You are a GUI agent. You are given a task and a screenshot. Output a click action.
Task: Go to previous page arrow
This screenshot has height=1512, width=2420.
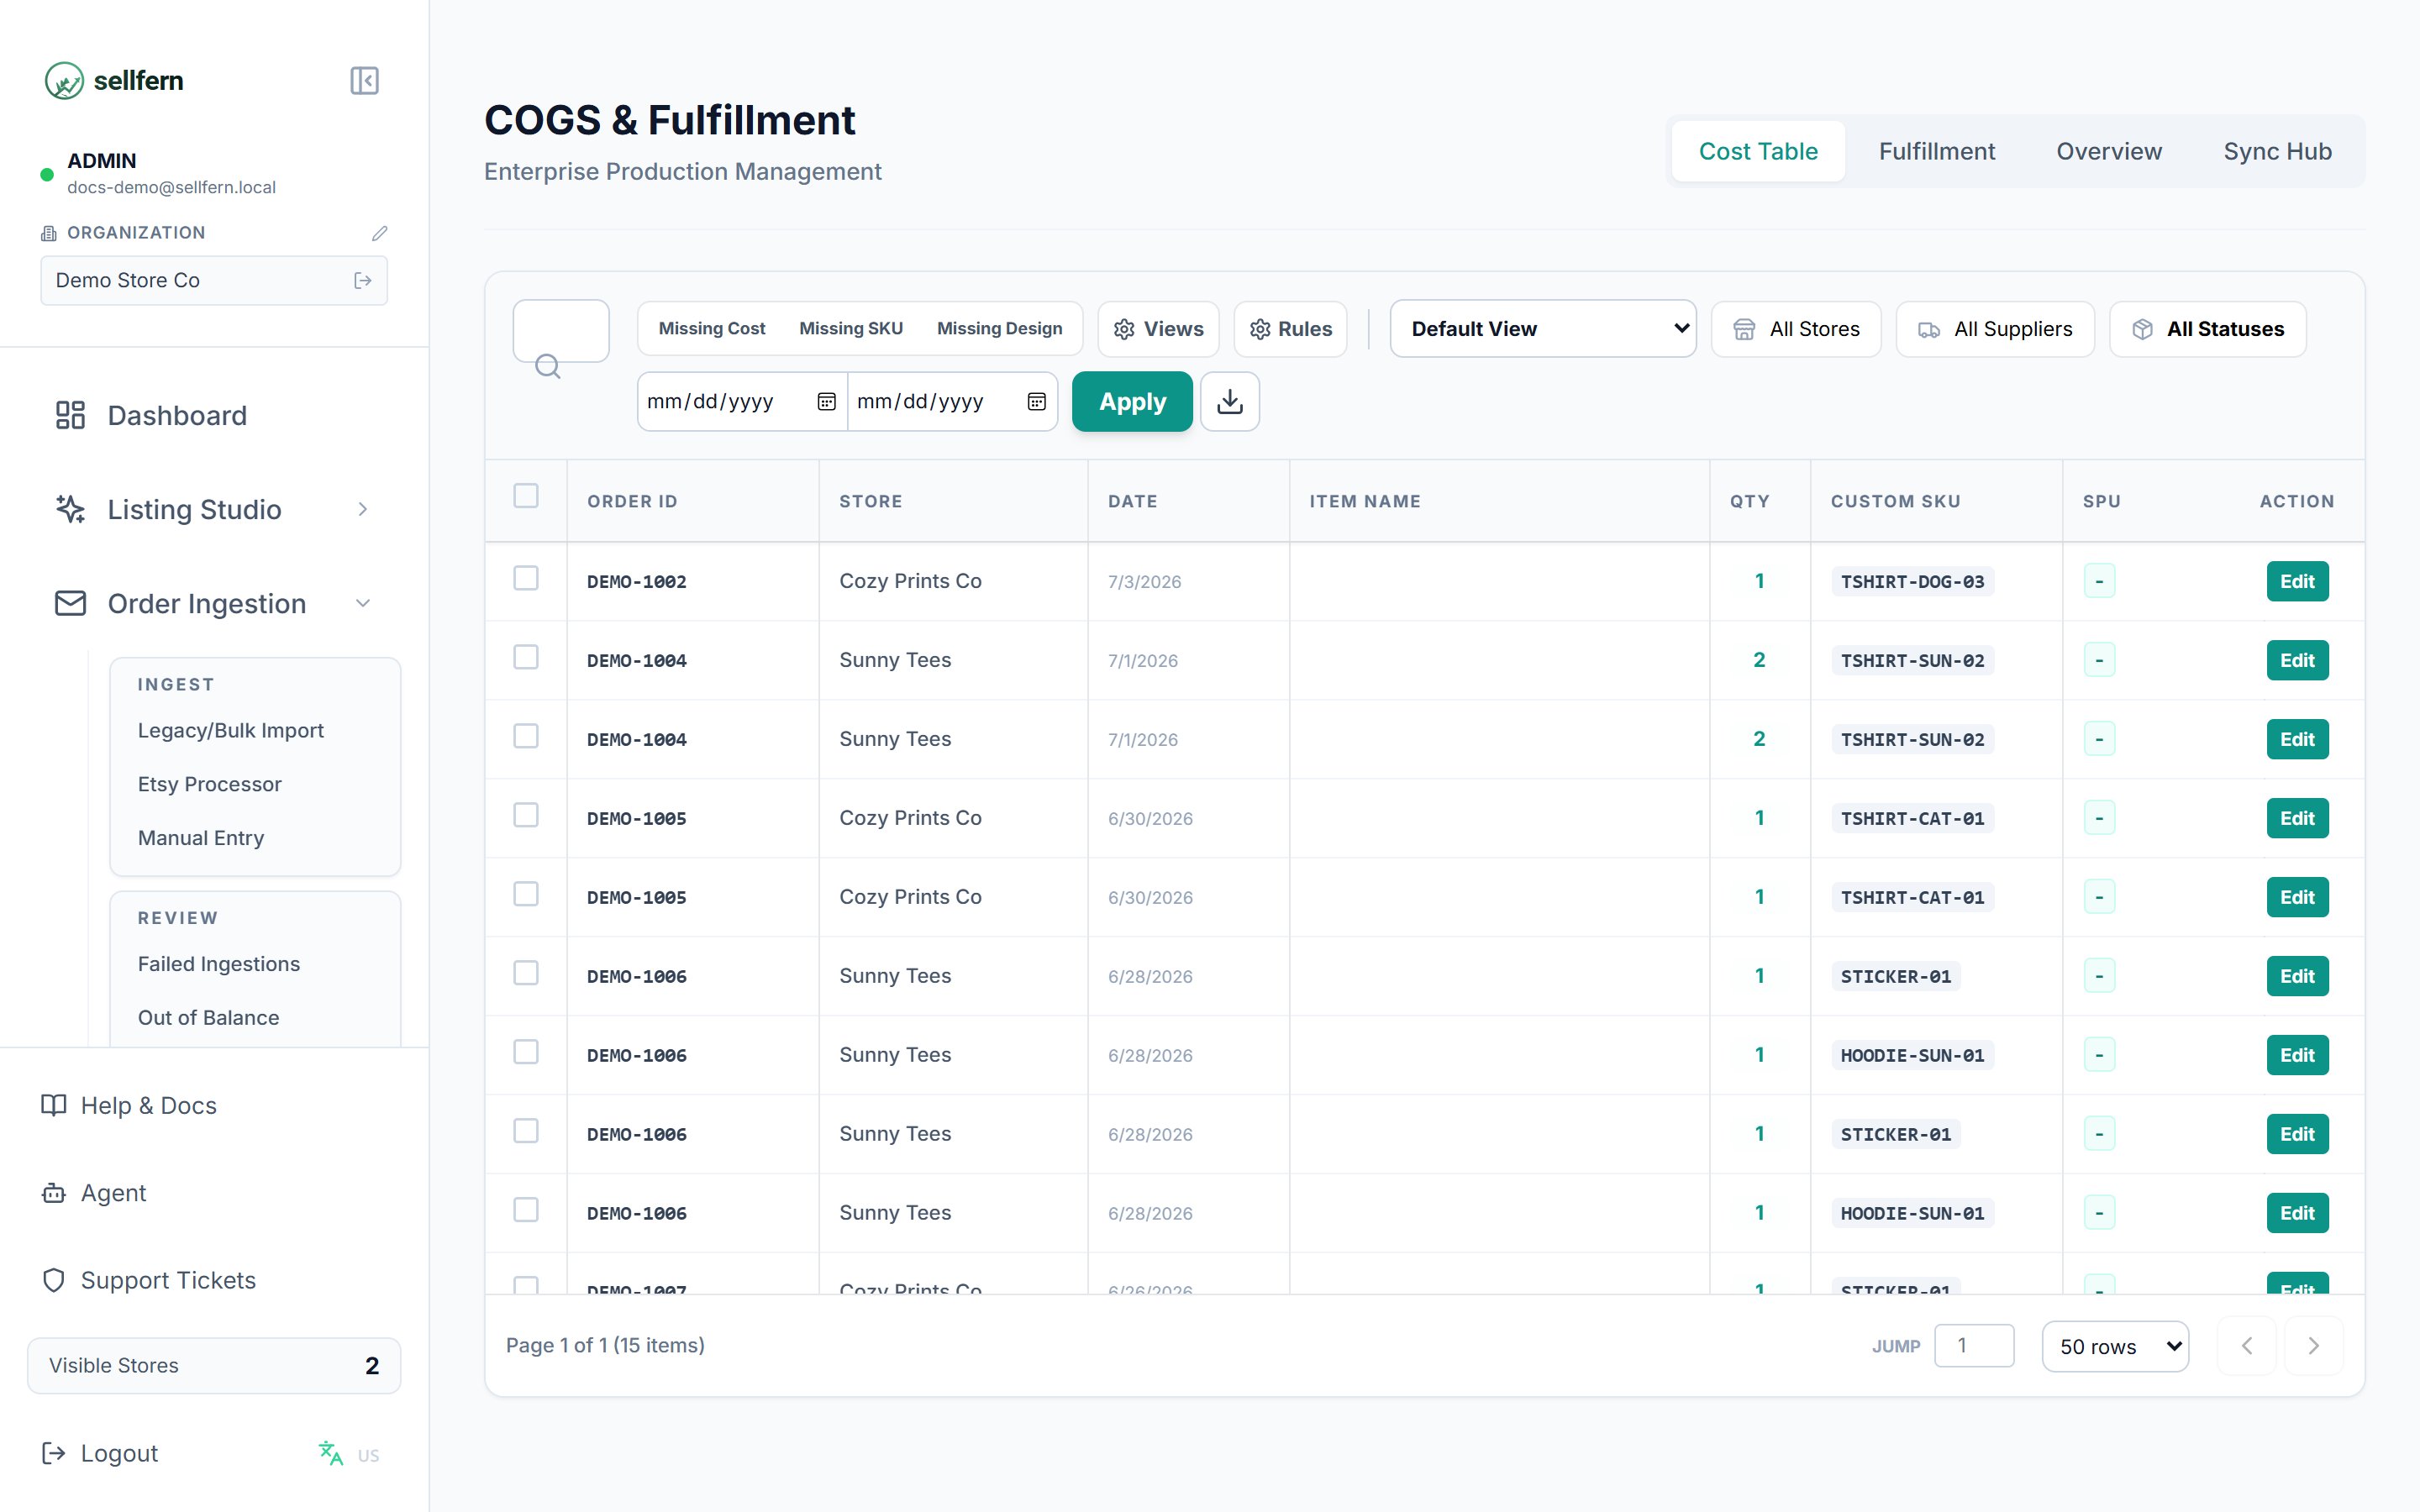click(2246, 1346)
